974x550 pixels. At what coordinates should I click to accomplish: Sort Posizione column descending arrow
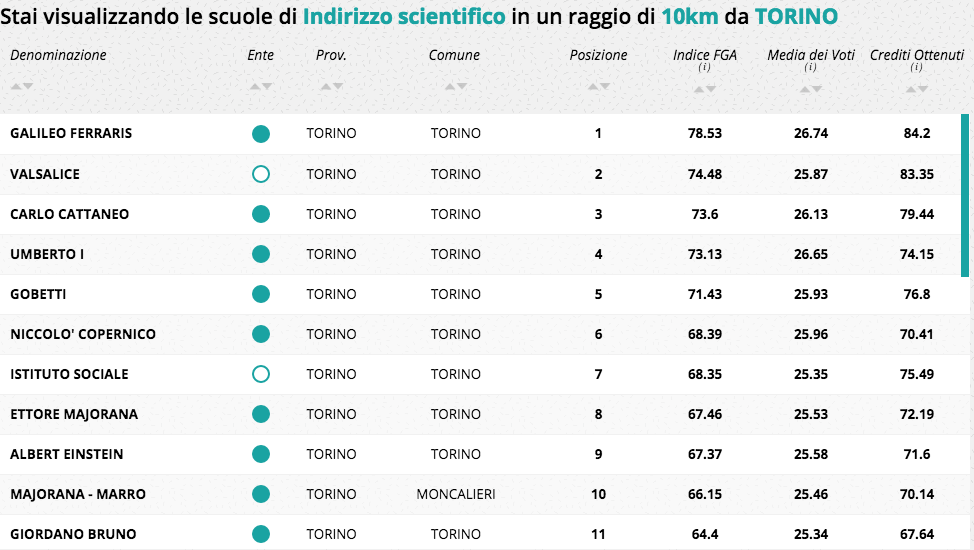click(605, 86)
